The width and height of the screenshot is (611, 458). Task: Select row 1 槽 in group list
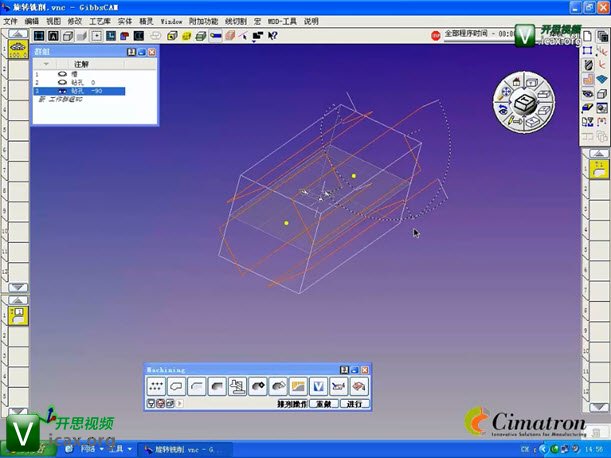coord(79,74)
